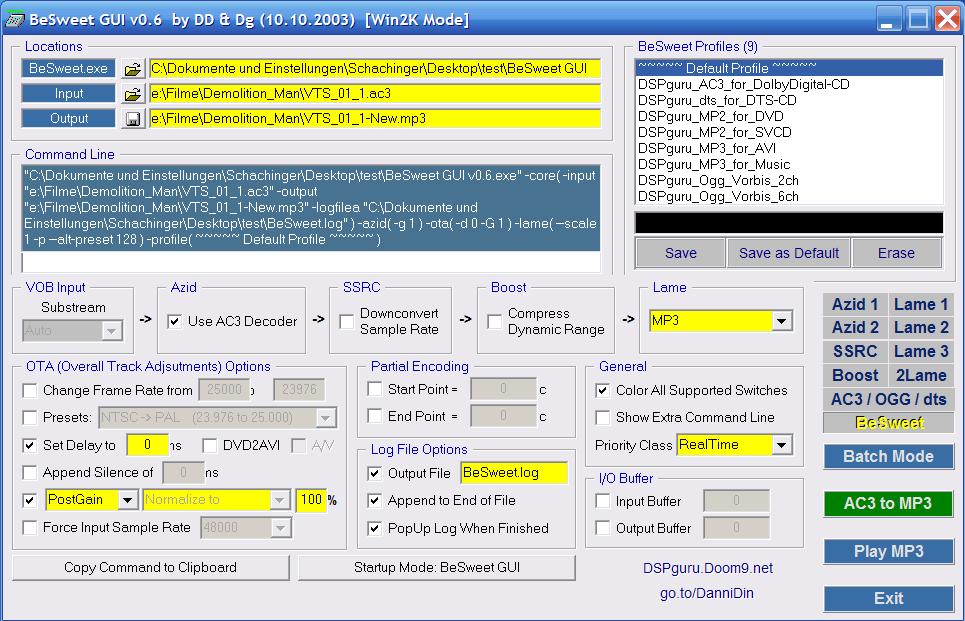Toggle the Use AC3 Decoder checkbox

[x=174, y=321]
